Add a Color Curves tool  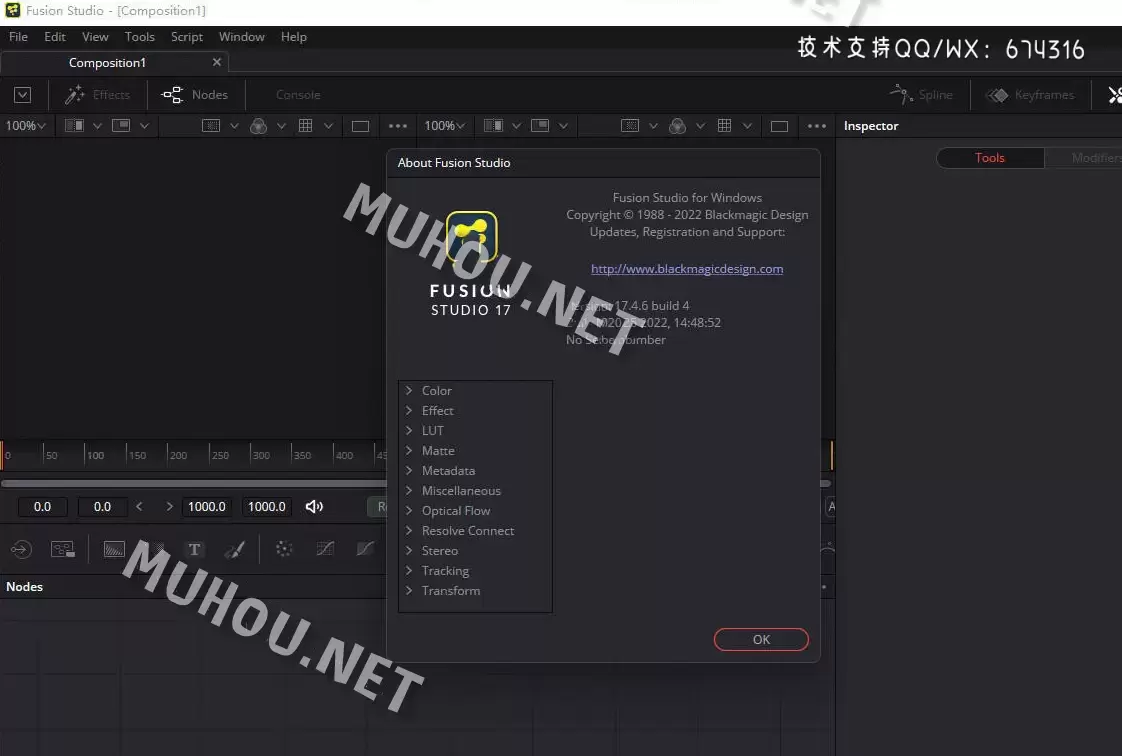point(325,549)
